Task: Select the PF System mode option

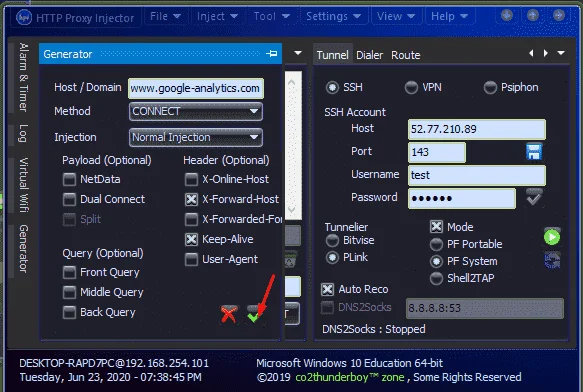Action: tap(436, 261)
